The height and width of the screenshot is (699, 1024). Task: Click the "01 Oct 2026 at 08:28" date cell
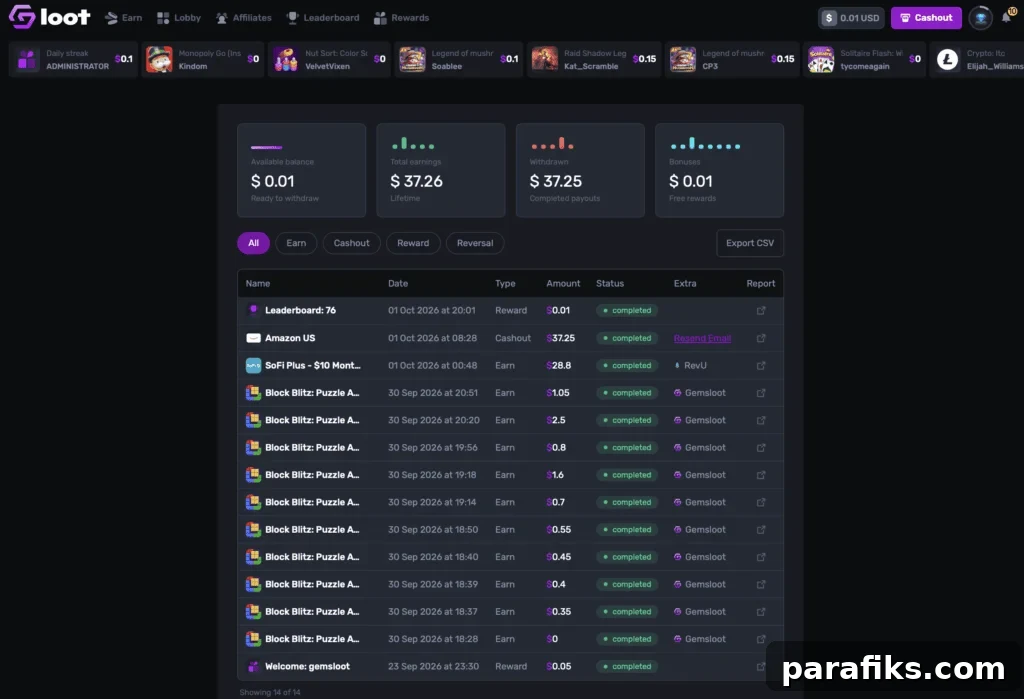[432, 338]
